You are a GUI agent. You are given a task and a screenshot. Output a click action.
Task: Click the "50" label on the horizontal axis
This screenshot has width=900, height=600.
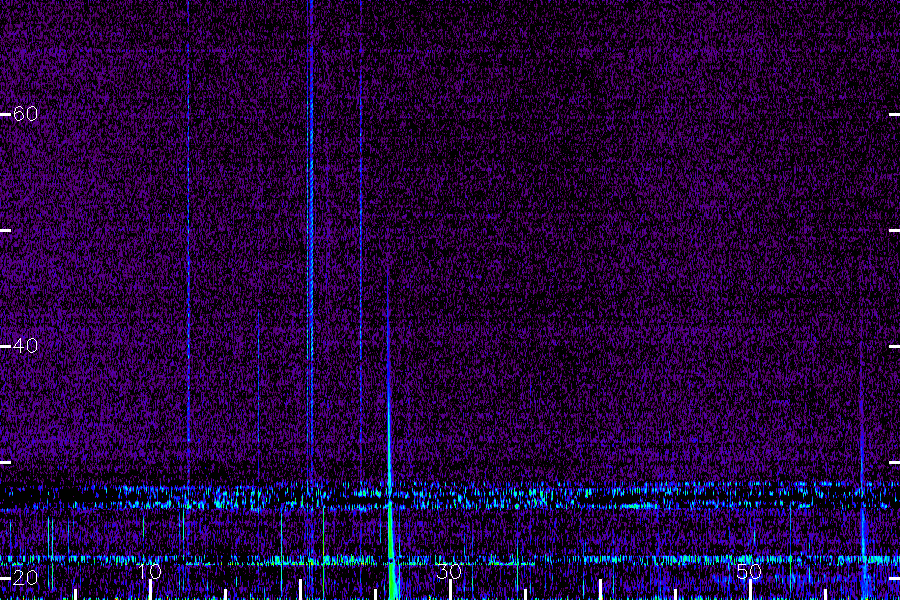coord(749,572)
